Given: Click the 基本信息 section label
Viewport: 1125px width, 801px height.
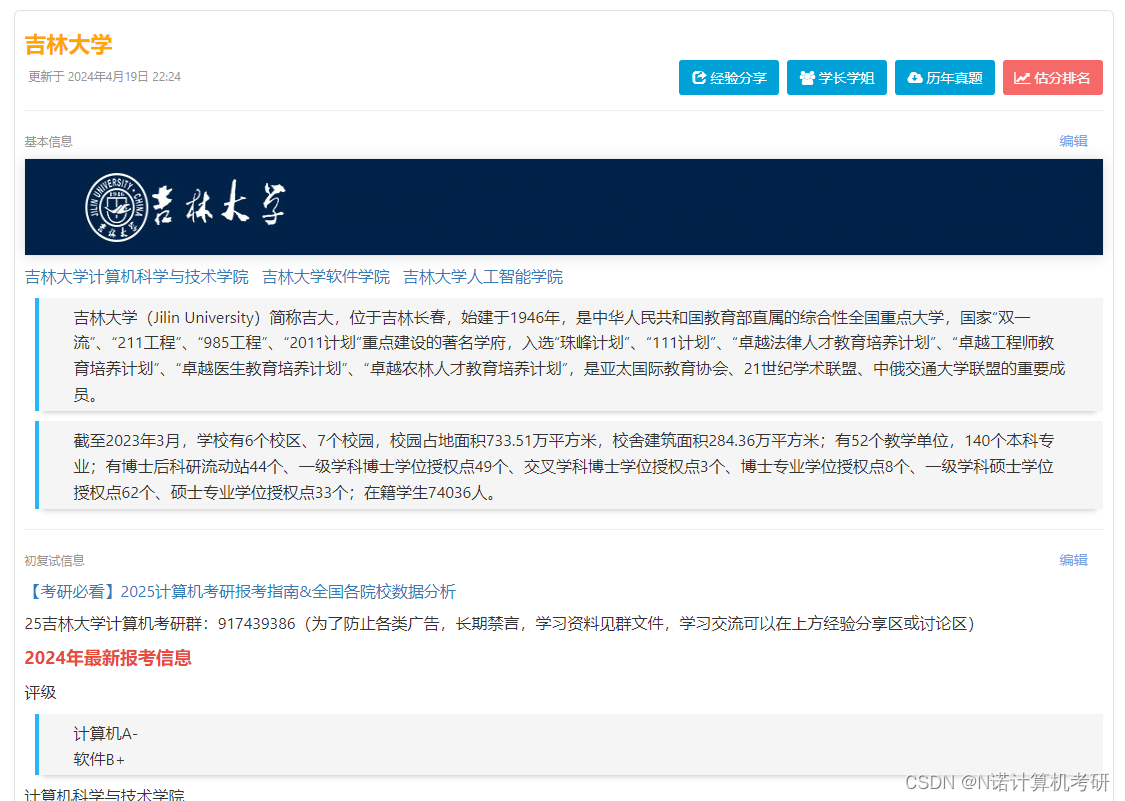Looking at the screenshot, I should (48, 141).
